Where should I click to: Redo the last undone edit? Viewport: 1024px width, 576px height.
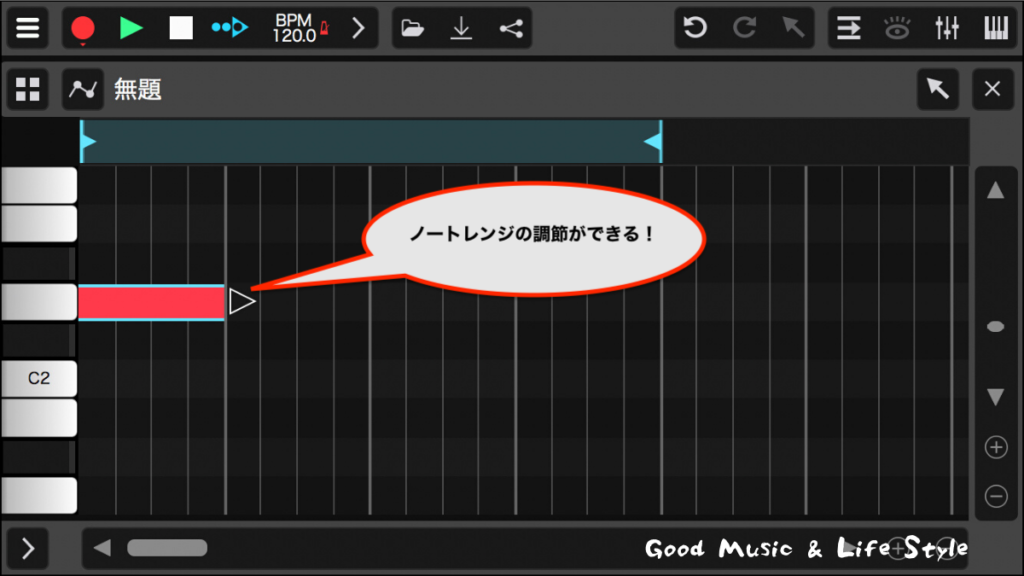click(744, 28)
